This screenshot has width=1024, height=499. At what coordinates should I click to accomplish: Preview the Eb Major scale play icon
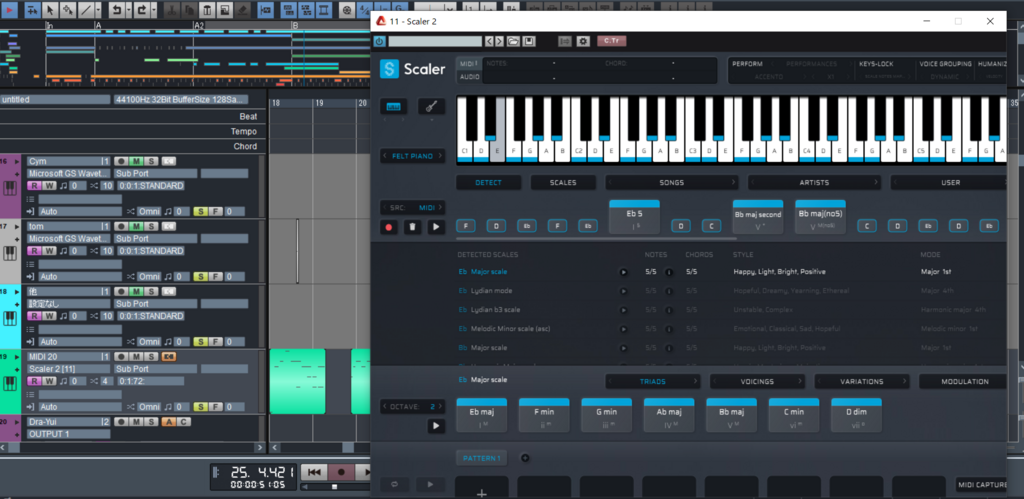tap(624, 272)
